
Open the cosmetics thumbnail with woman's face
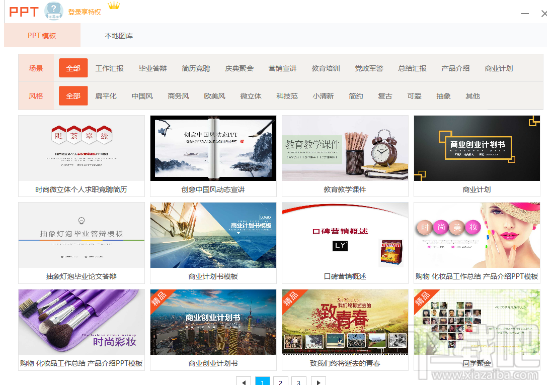tap(477, 235)
